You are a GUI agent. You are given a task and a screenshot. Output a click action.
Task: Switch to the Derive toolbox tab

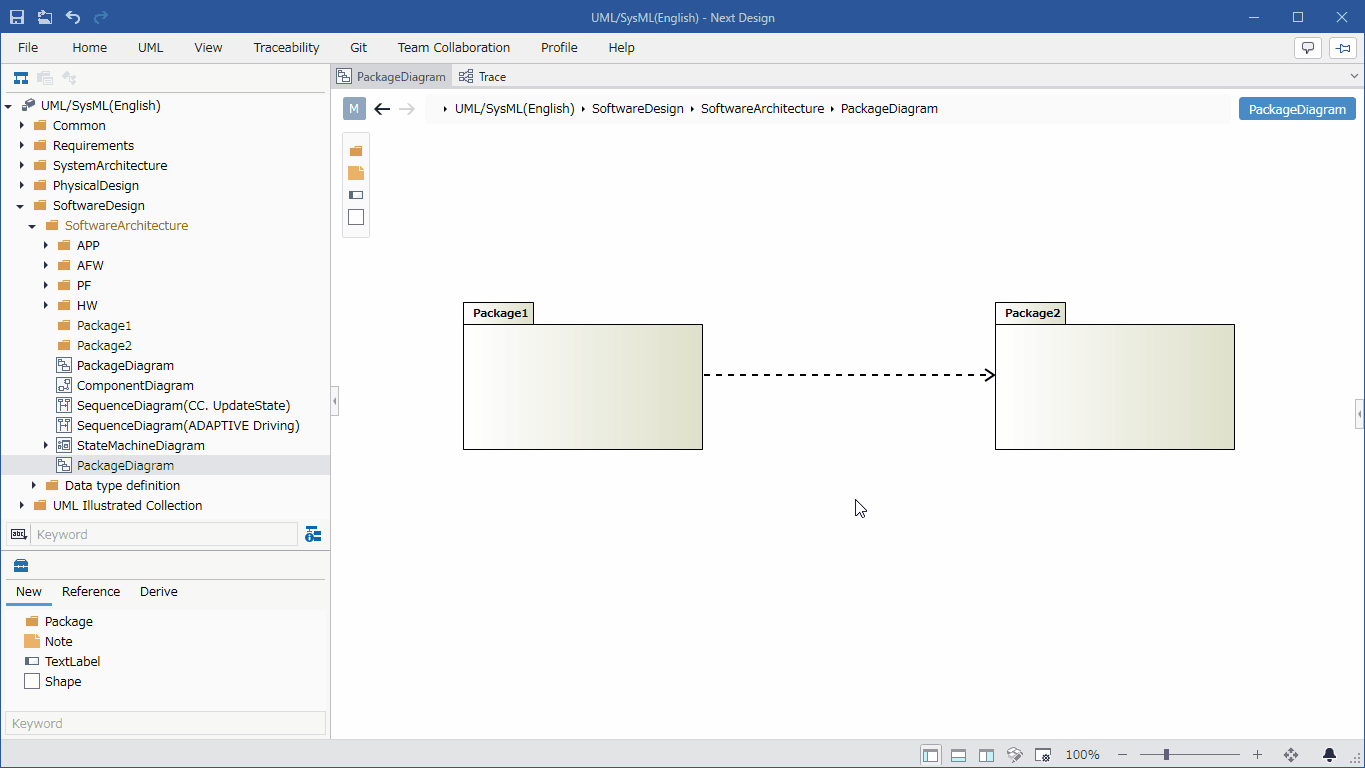pyautogui.click(x=159, y=592)
